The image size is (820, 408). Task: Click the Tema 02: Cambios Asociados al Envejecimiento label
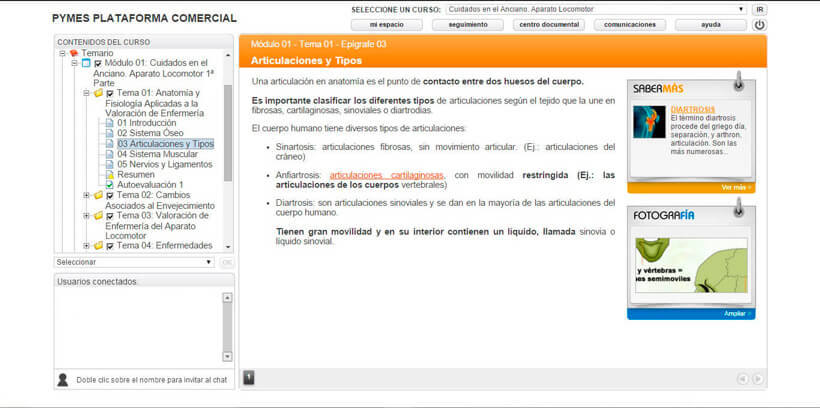[160, 200]
